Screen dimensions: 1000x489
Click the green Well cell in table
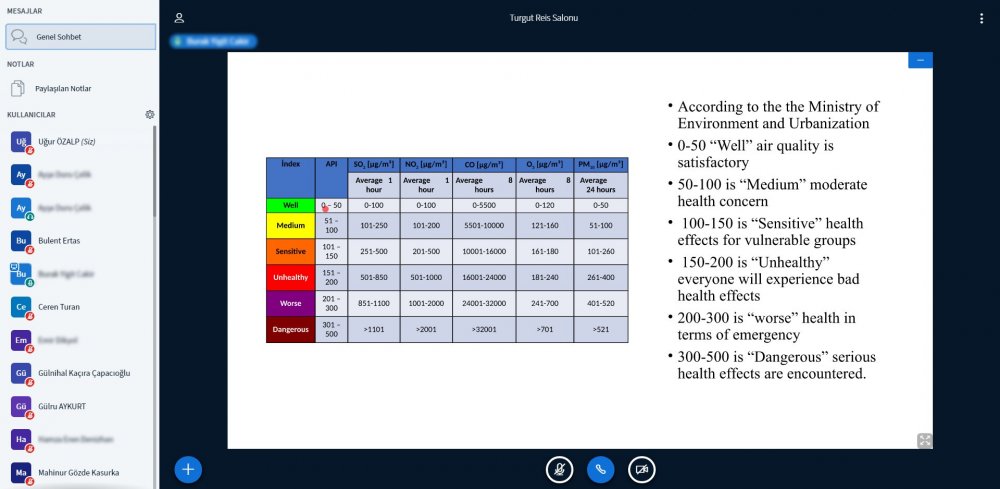(x=290, y=205)
